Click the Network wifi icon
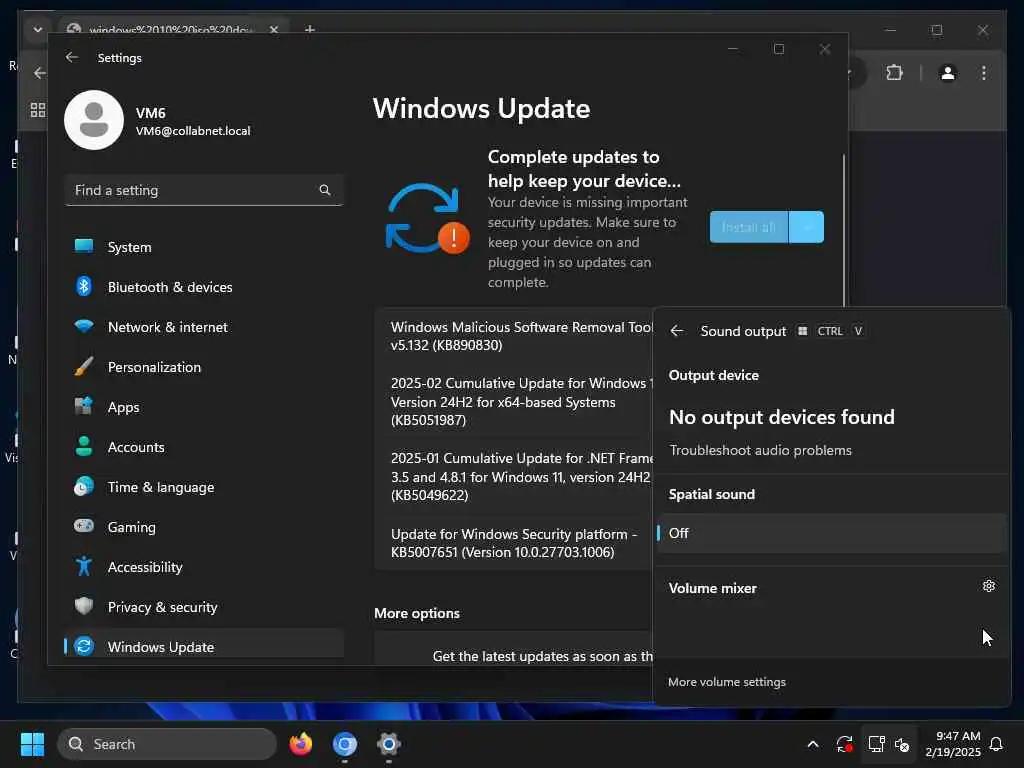The image size is (1024, 768). coord(84,326)
